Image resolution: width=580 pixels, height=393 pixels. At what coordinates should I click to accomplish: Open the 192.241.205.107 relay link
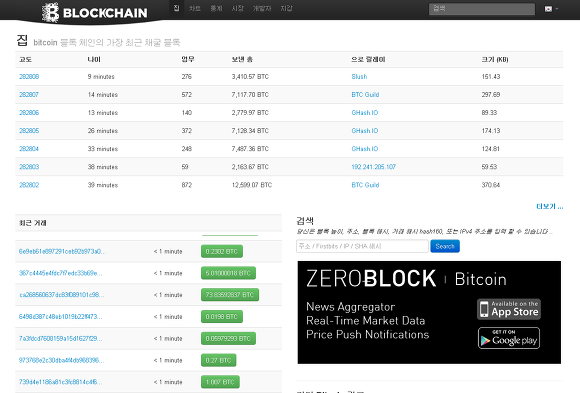pyautogui.click(x=374, y=167)
